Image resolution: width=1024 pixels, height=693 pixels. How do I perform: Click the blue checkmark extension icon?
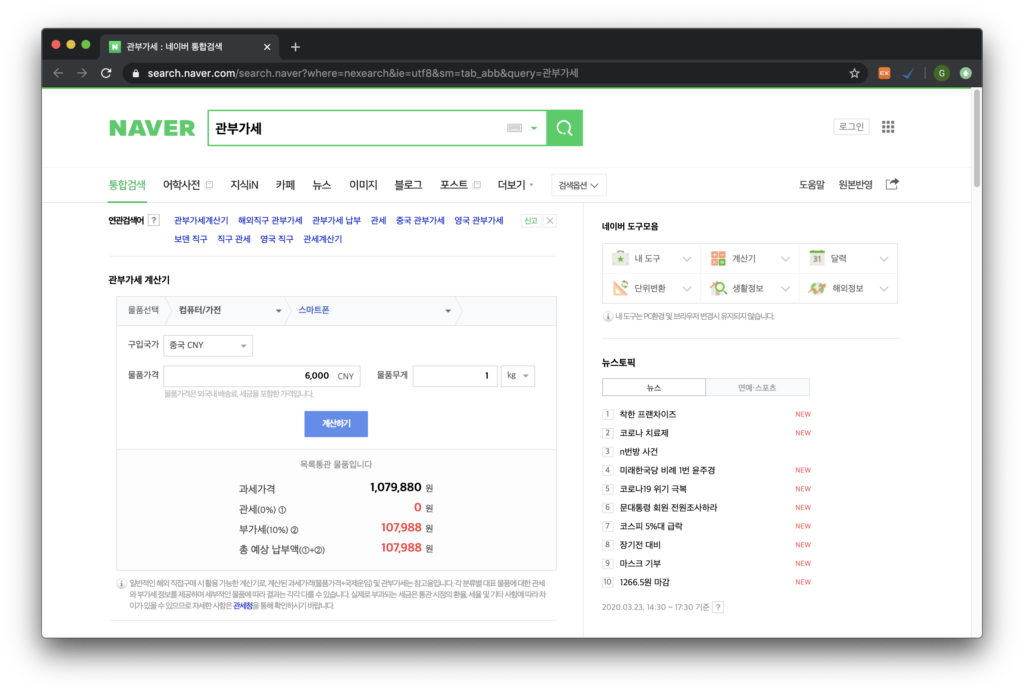pos(908,73)
